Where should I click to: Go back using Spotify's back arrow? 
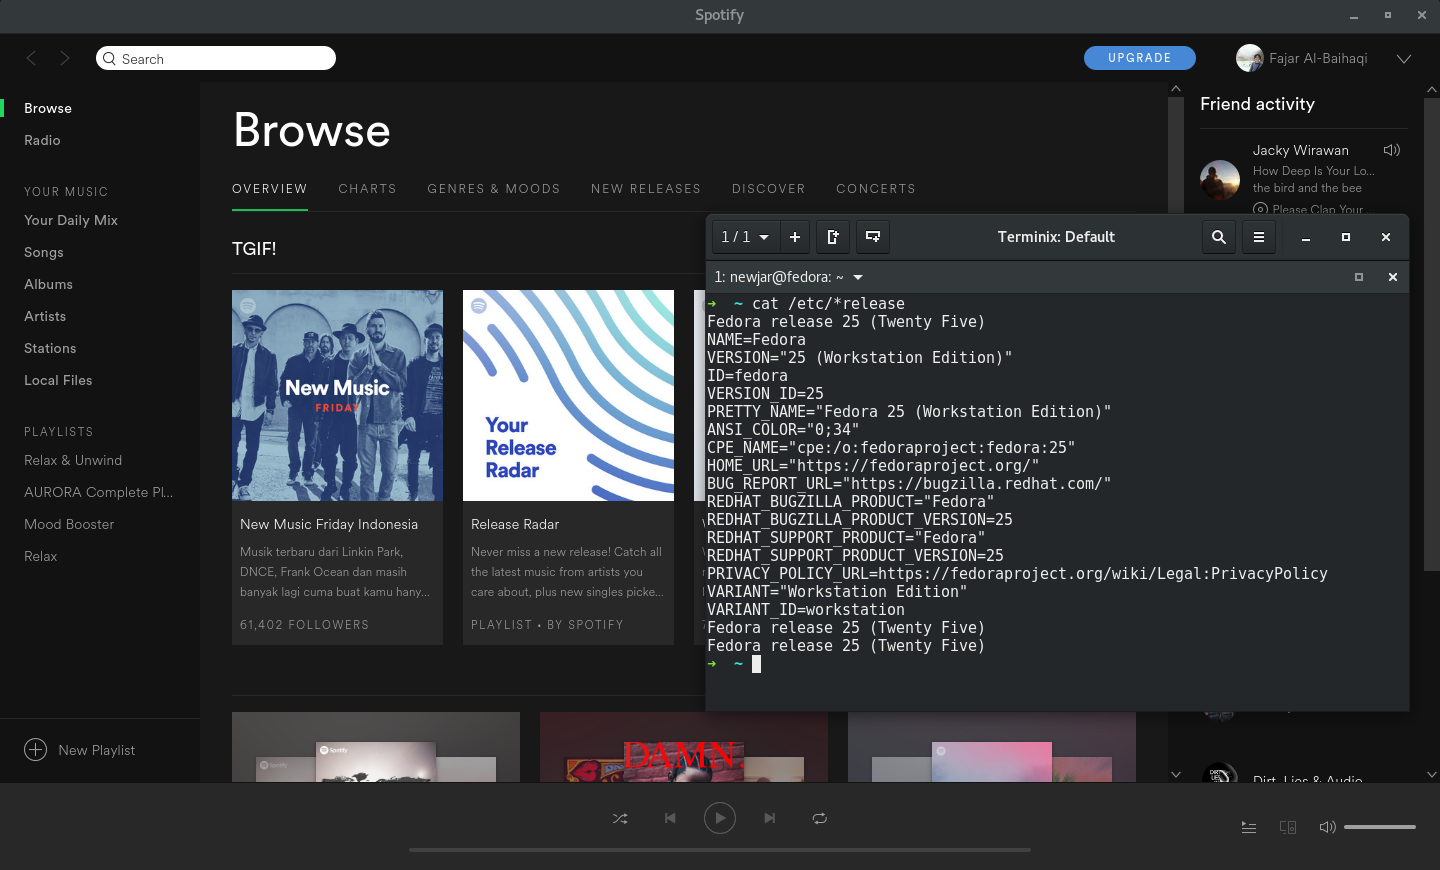coord(31,58)
